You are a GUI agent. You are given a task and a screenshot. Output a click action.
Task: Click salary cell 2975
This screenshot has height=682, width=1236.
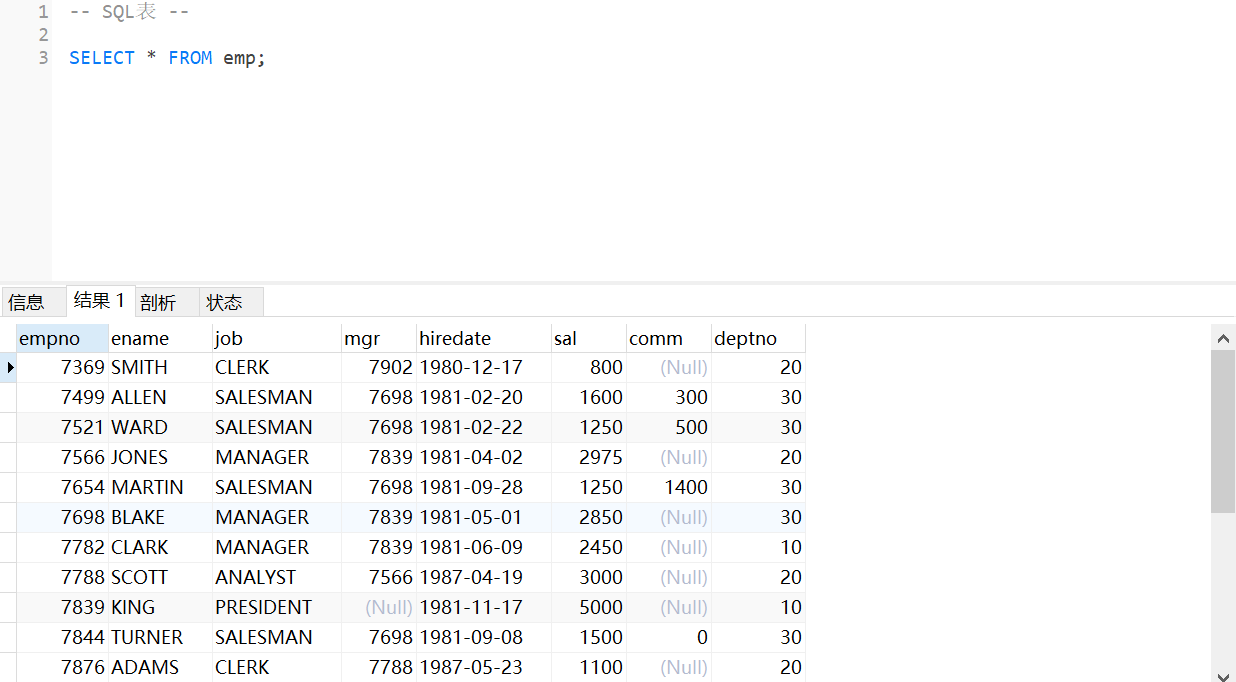tap(589, 457)
